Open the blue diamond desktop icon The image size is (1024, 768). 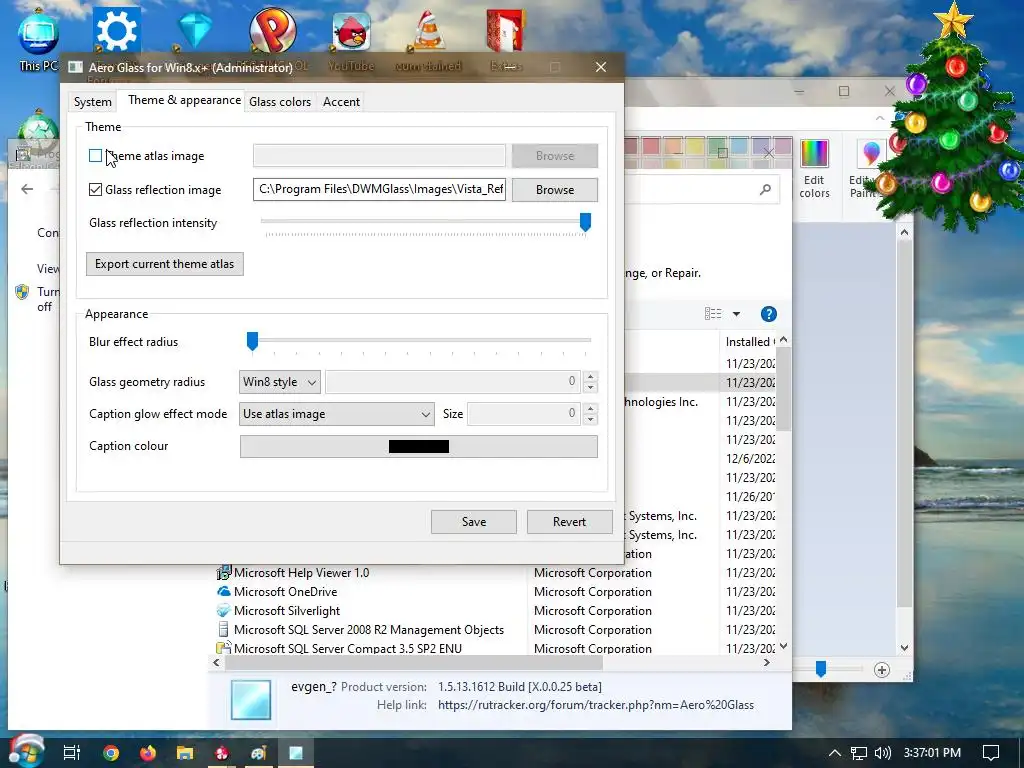point(195,30)
